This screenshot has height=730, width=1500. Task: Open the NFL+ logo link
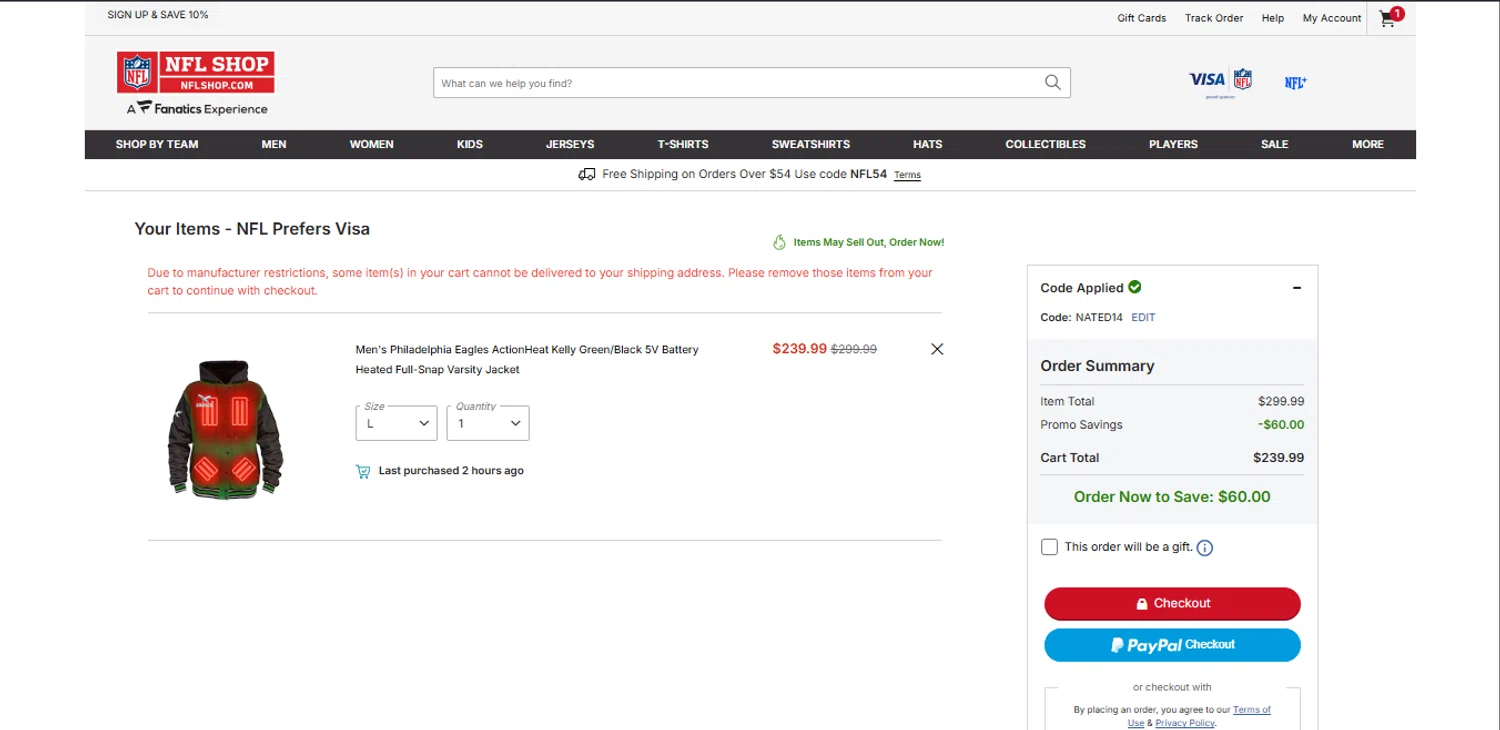click(x=1295, y=83)
